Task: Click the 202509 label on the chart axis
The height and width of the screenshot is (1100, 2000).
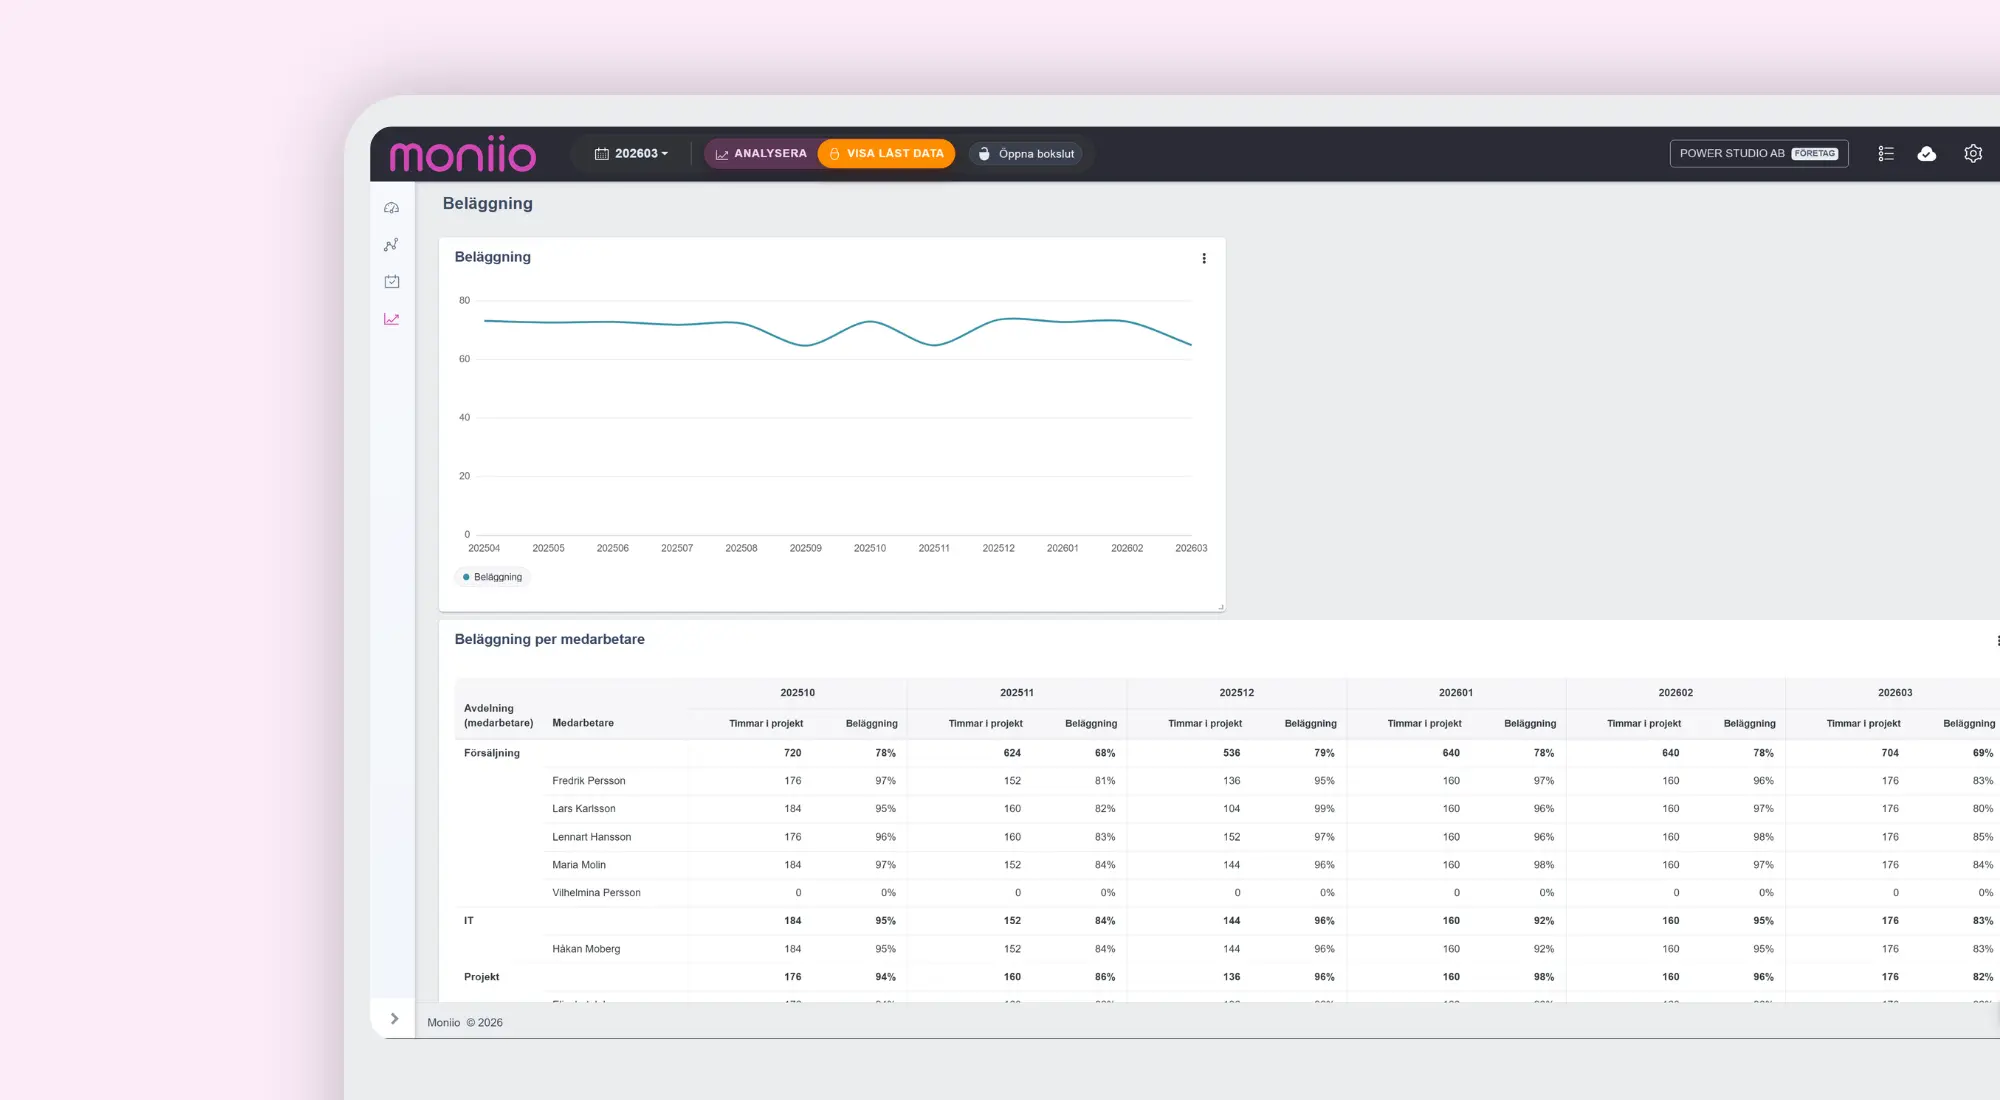Action: coord(806,549)
